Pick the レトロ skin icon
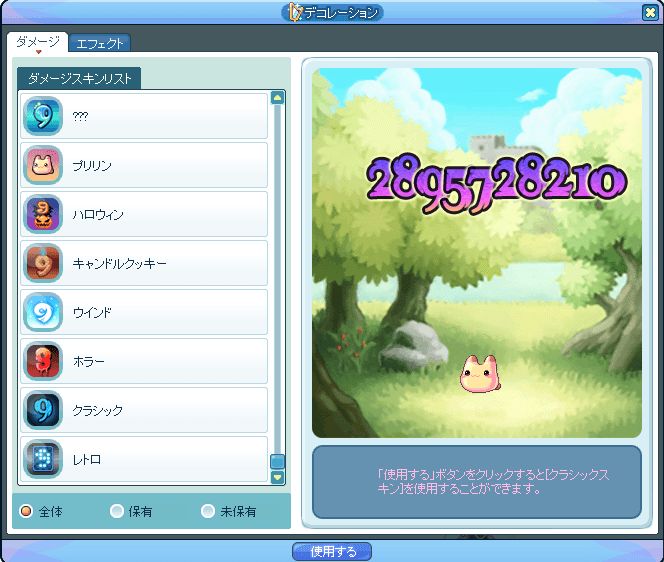 pos(43,459)
